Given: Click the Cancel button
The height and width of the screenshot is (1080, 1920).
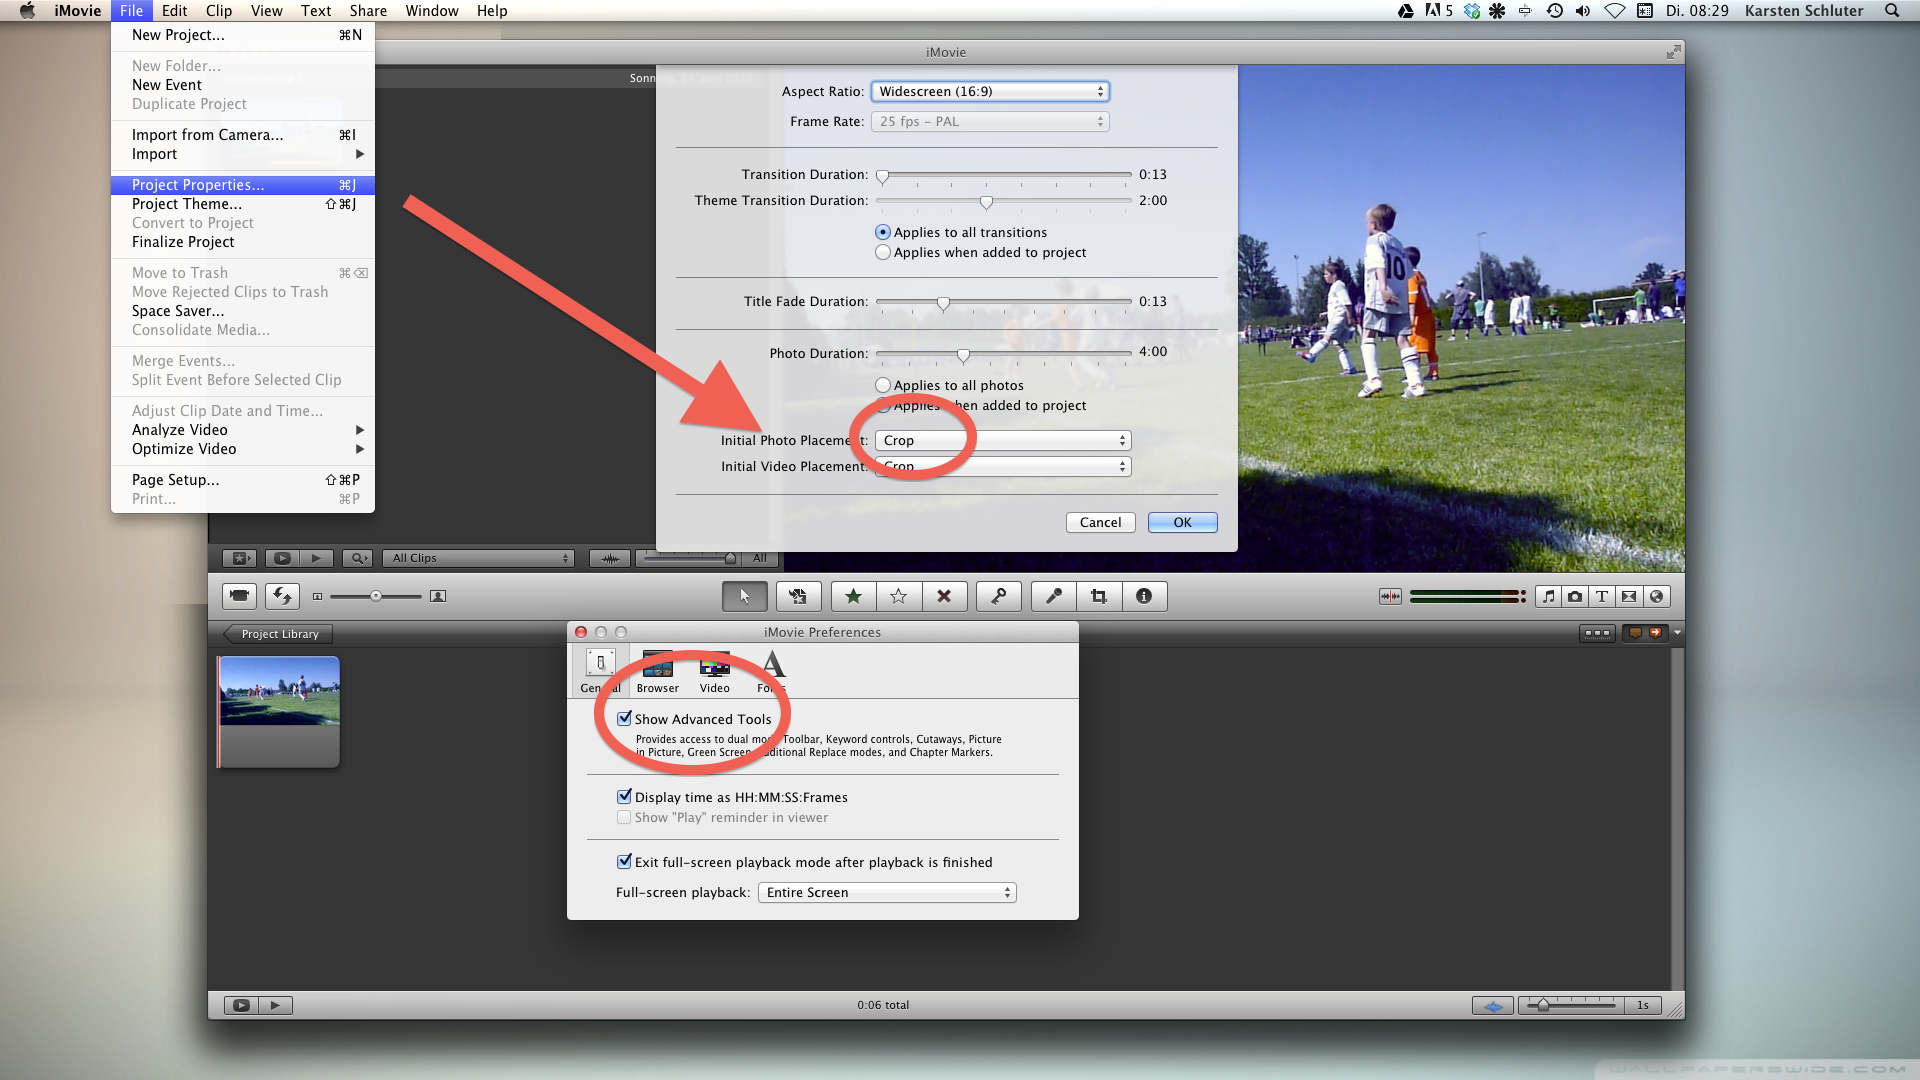Looking at the screenshot, I should 1100,522.
